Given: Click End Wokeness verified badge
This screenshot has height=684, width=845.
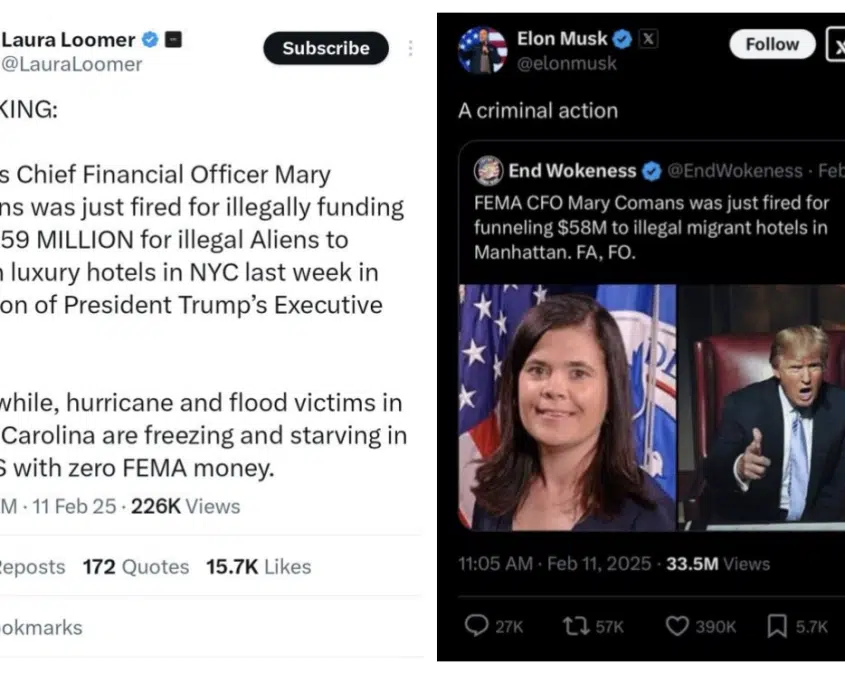Looking at the screenshot, I should click(651, 171).
